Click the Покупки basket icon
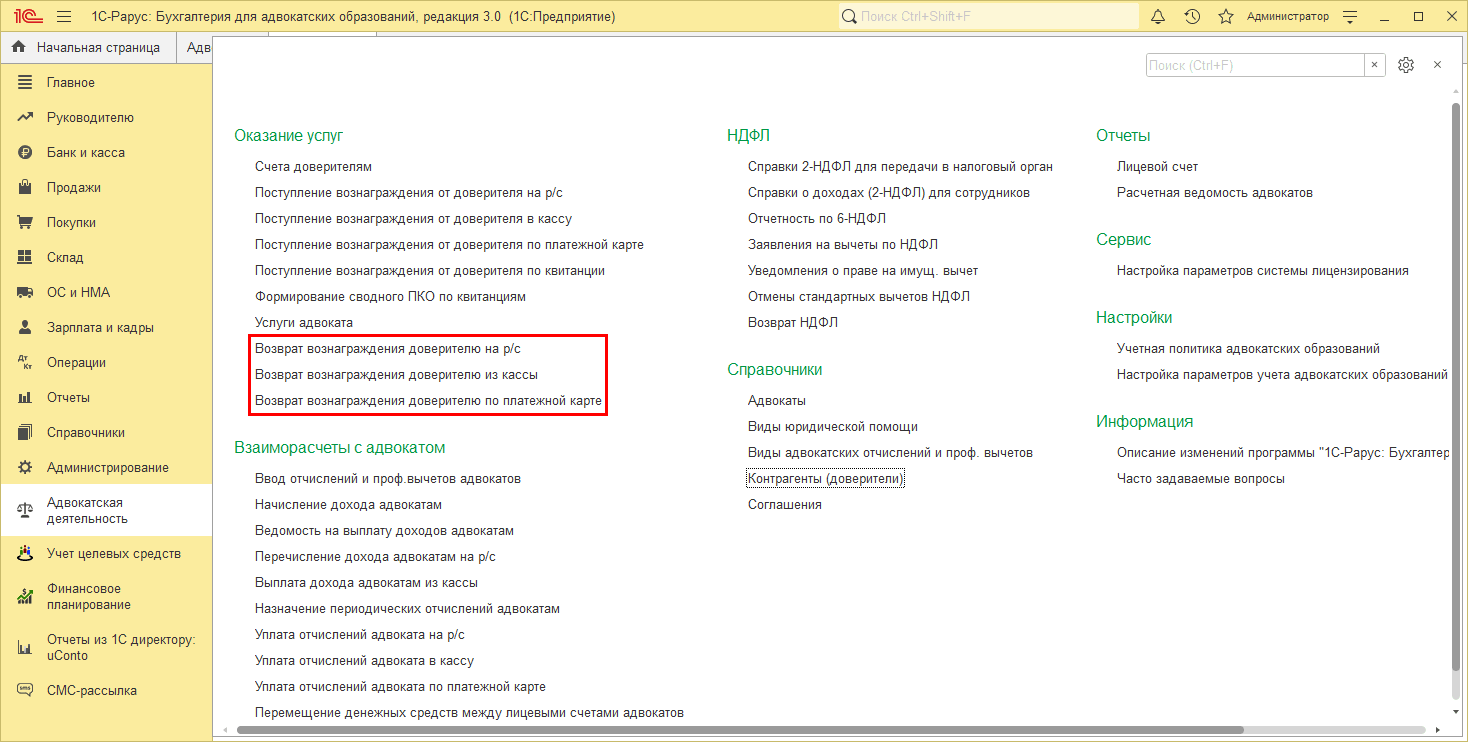 pyautogui.click(x=26, y=222)
